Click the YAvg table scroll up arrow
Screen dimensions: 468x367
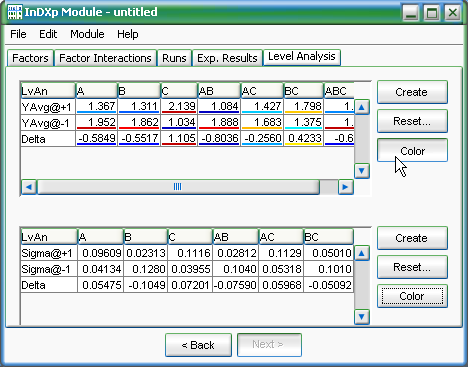pos(362,107)
